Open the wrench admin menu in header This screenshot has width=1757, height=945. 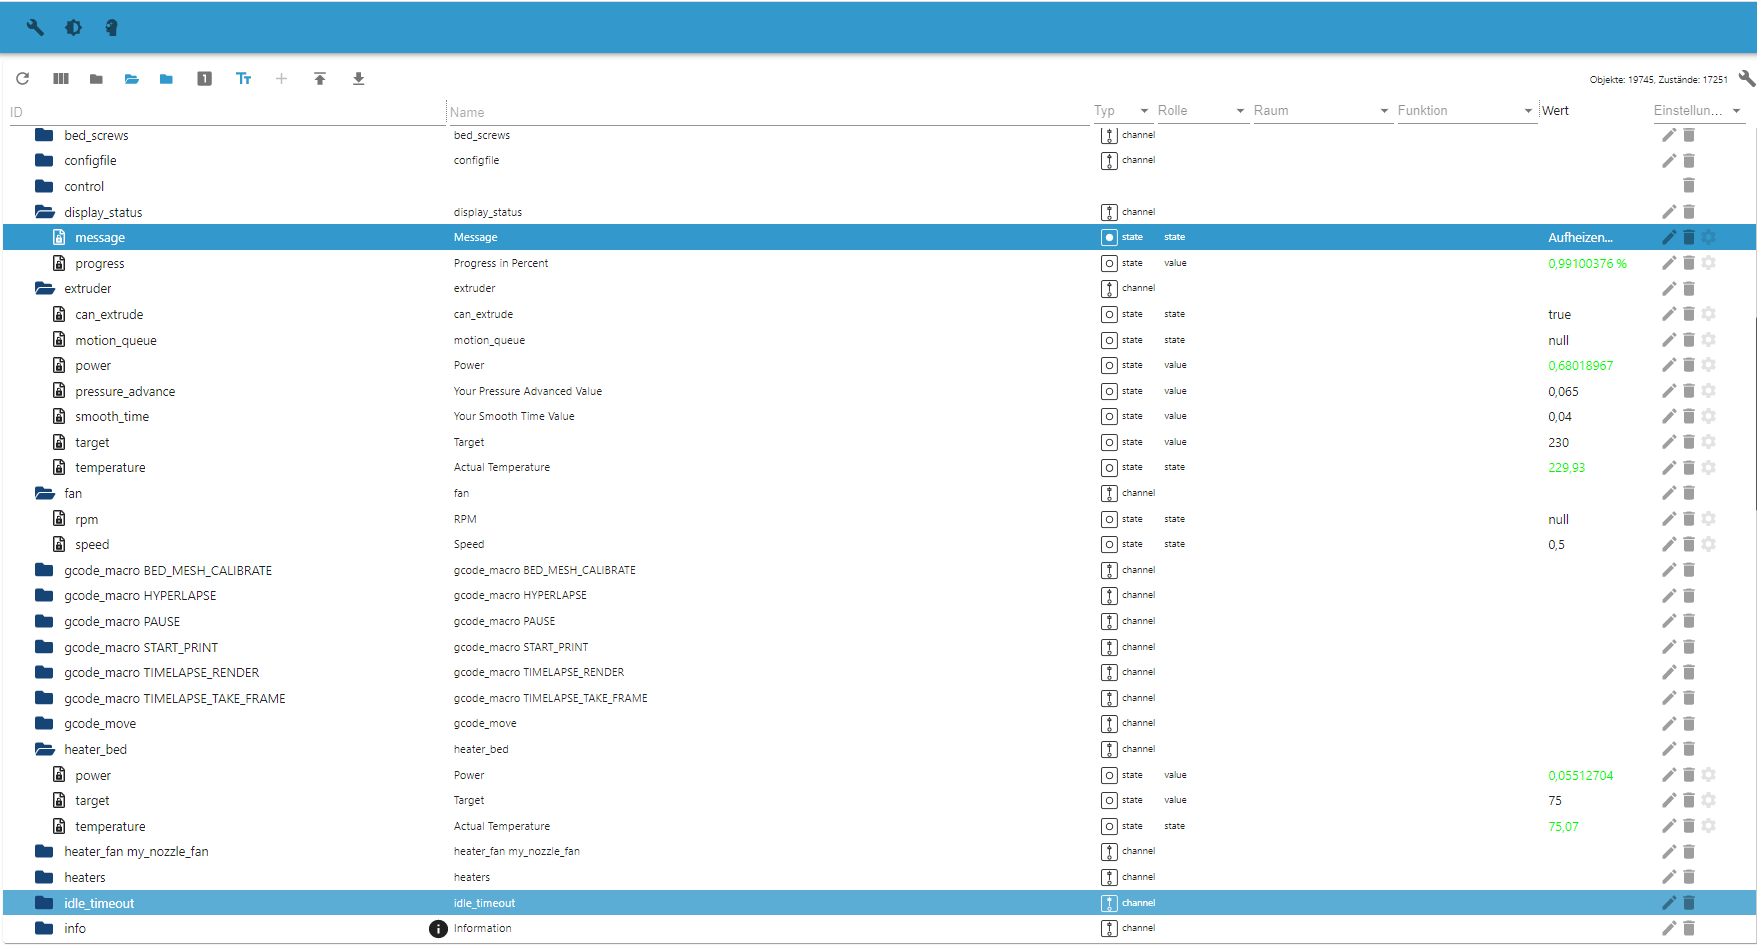pyautogui.click(x=35, y=28)
